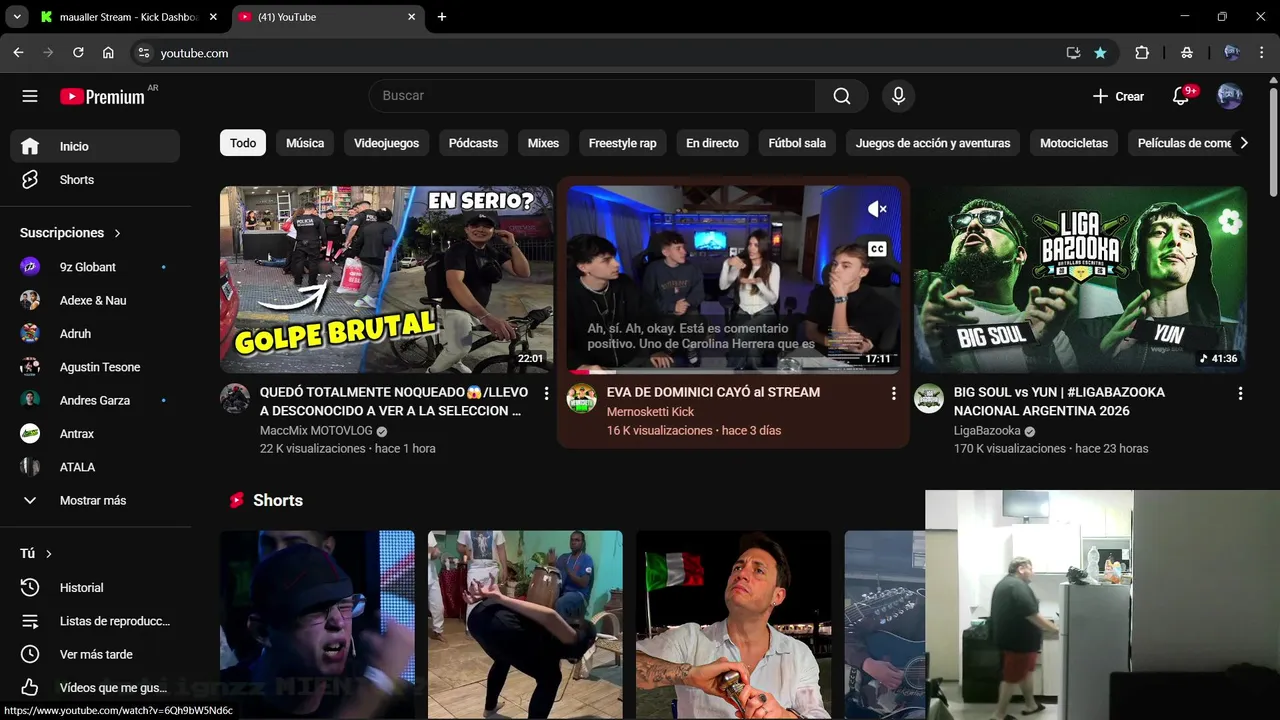Open the Adexe & Nau subscription
This screenshot has width=1280, height=720.
click(x=95, y=300)
